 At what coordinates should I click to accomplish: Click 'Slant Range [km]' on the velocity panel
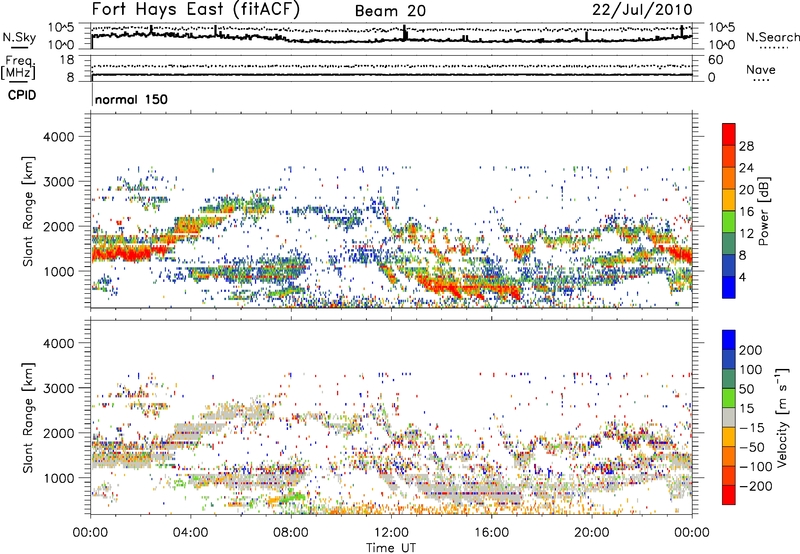(28, 418)
